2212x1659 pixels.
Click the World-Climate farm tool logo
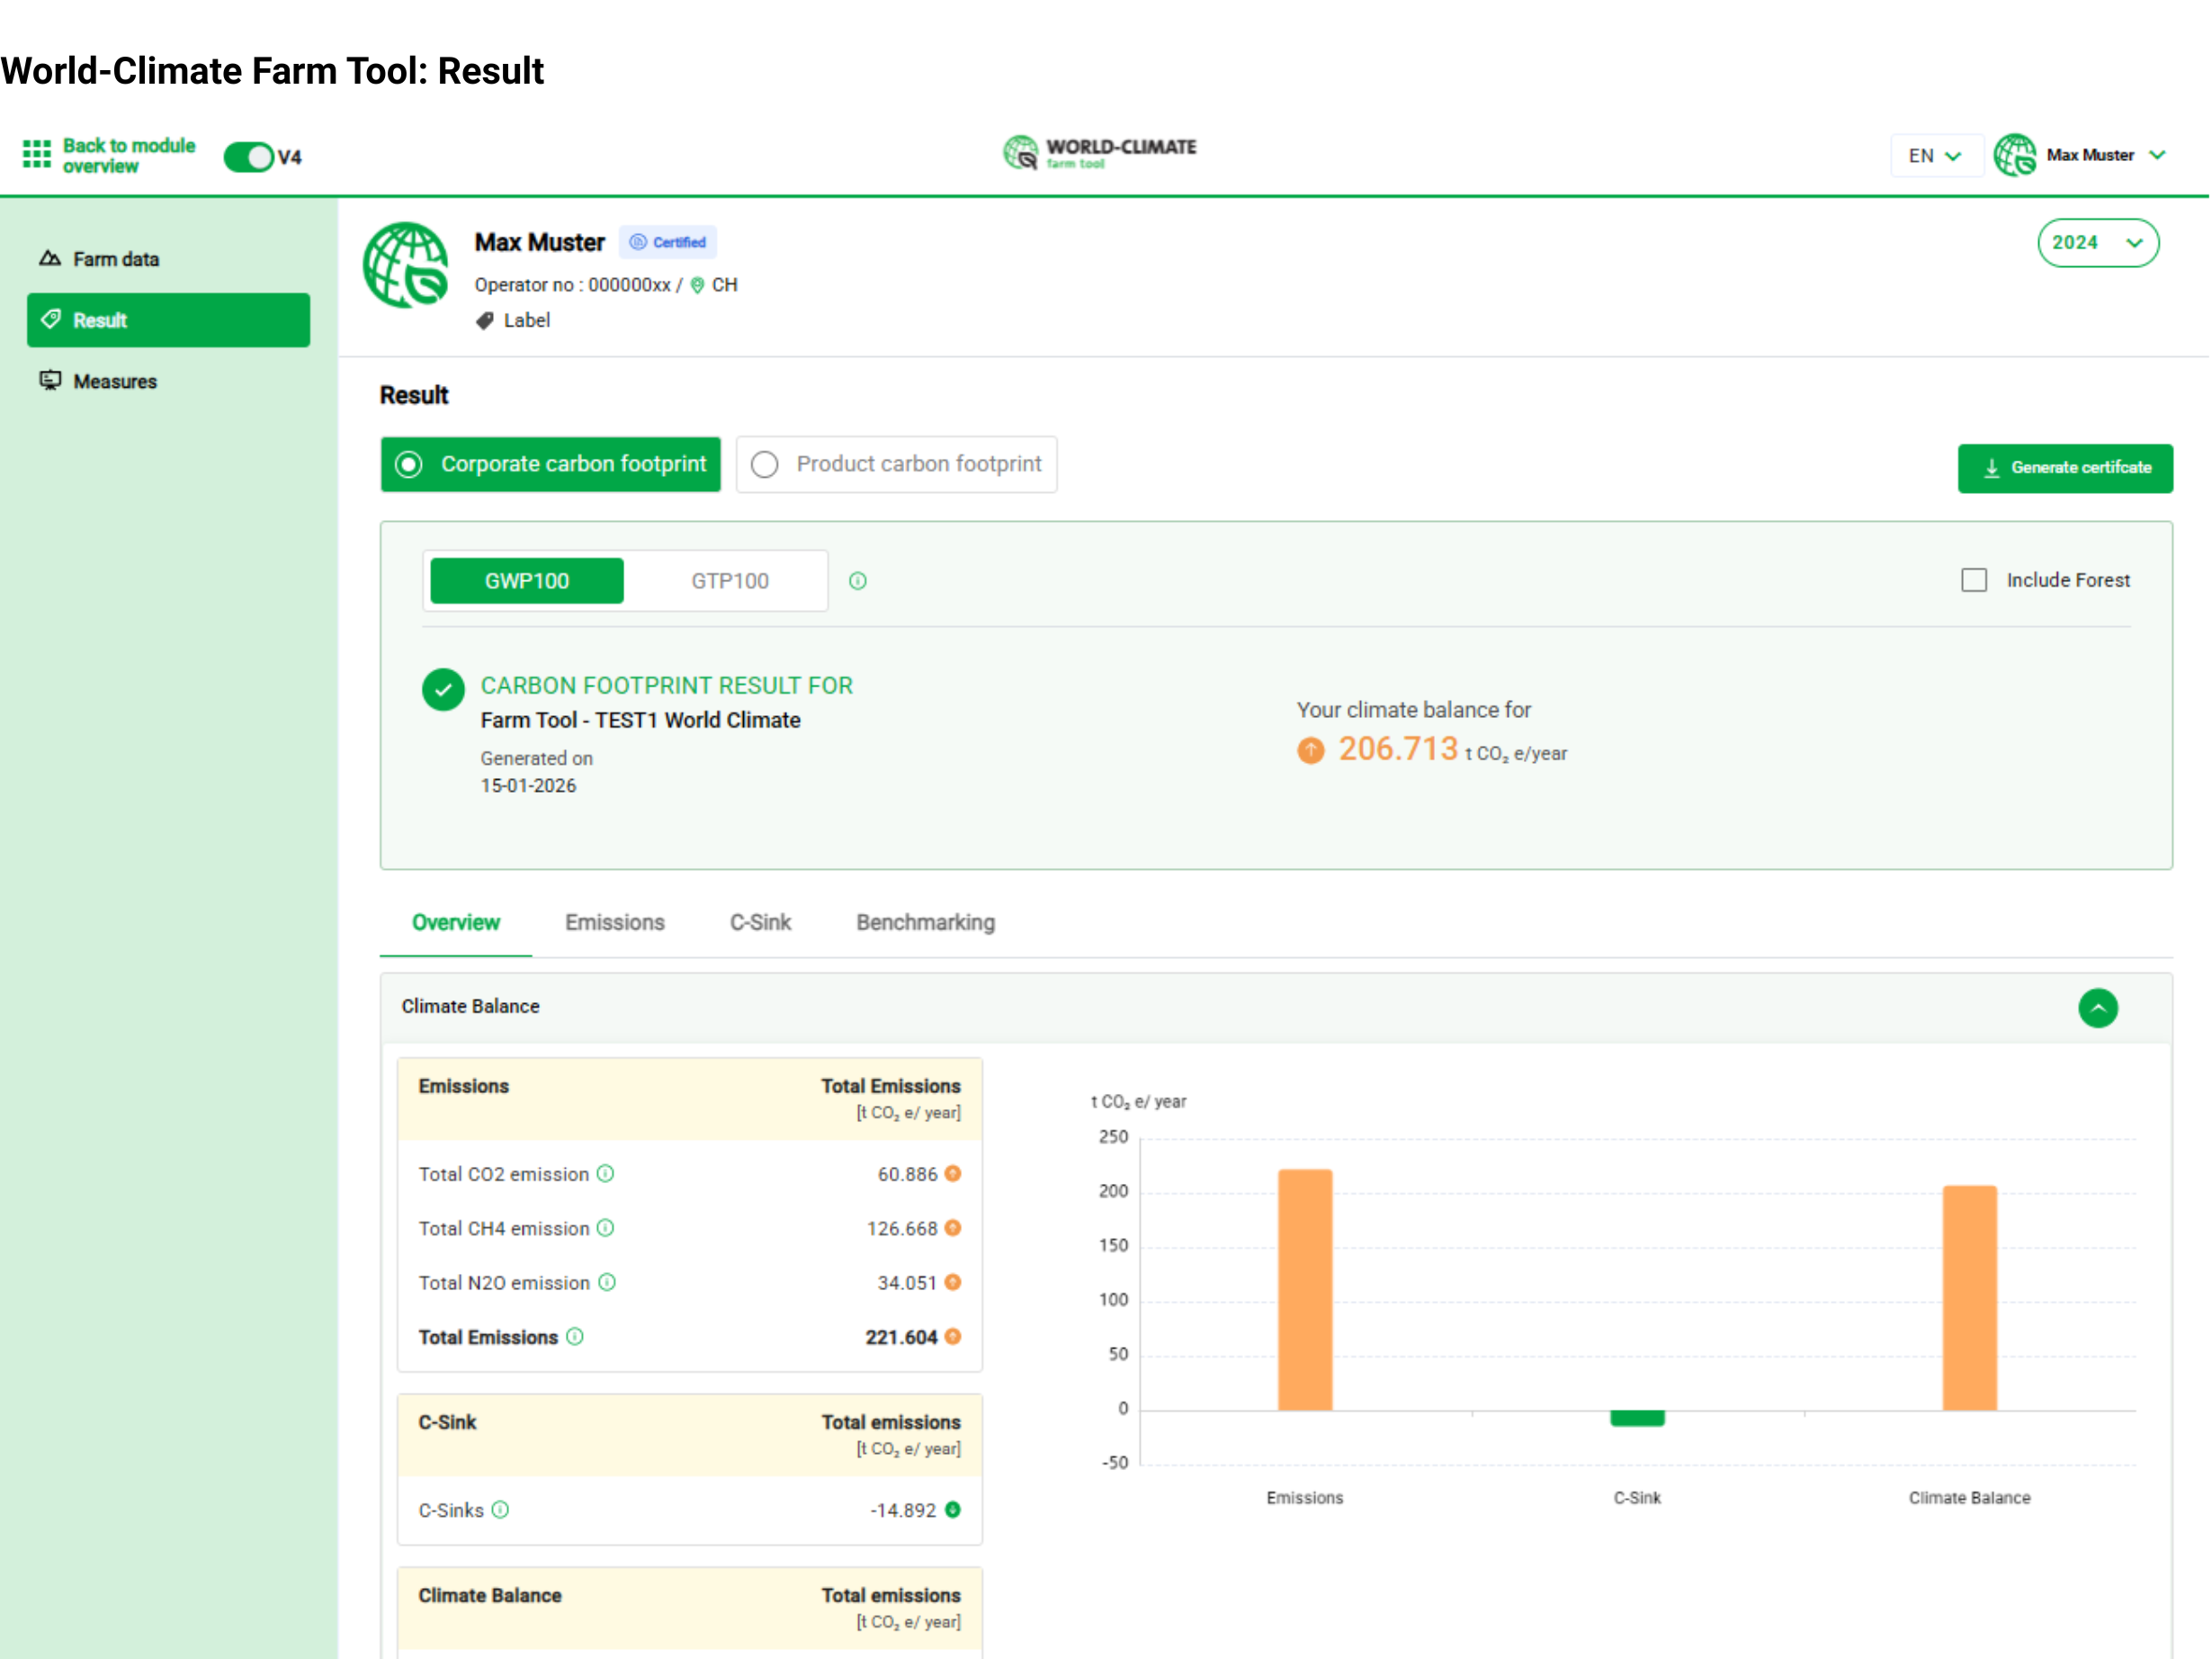click(1100, 153)
